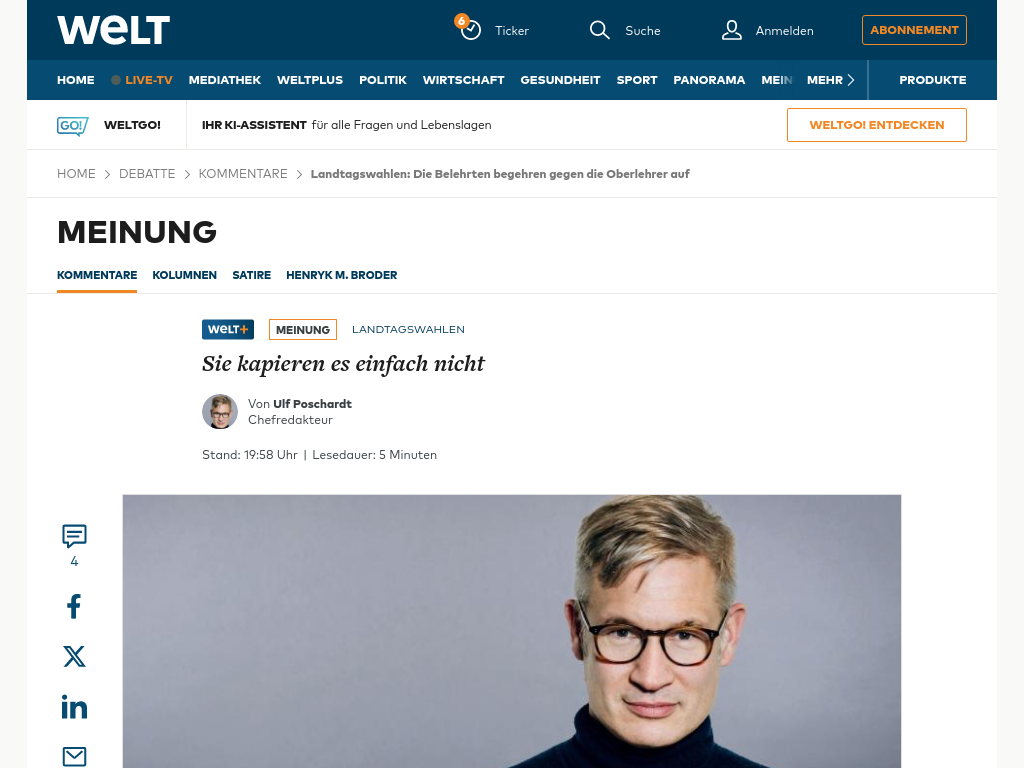Viewport: 1024px width, 768px height.
Task: Click WELTGO! ENTDECKEN button
Action: click(x=876, y=125)
